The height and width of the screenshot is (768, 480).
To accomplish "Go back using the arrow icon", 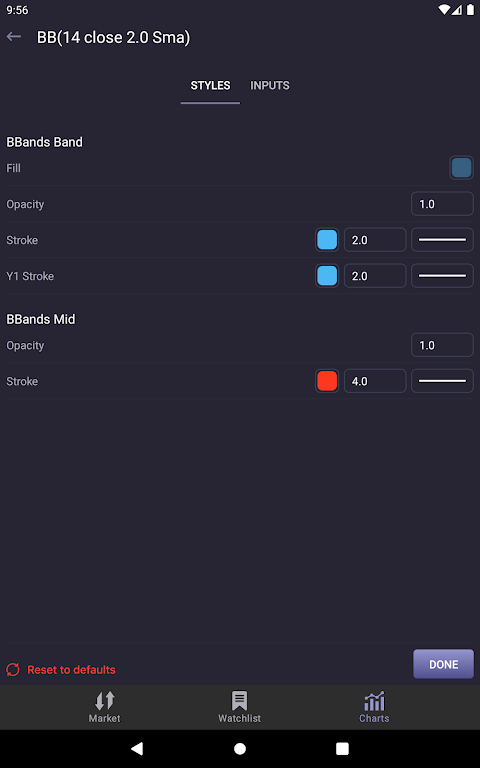I will pos(14,37).
